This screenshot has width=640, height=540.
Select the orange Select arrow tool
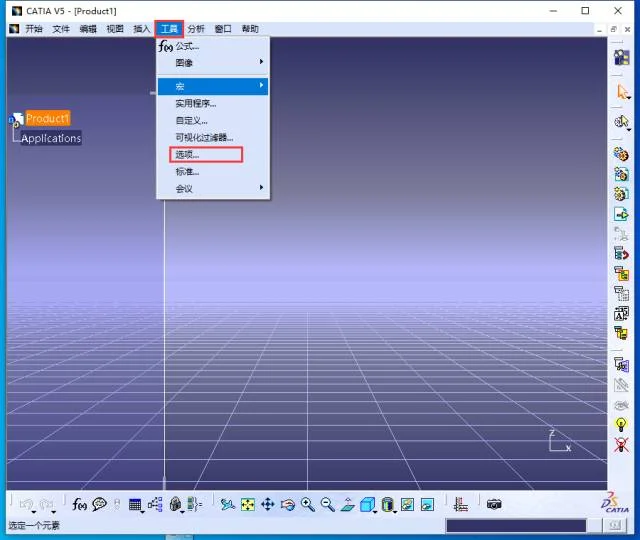[621, 91]
